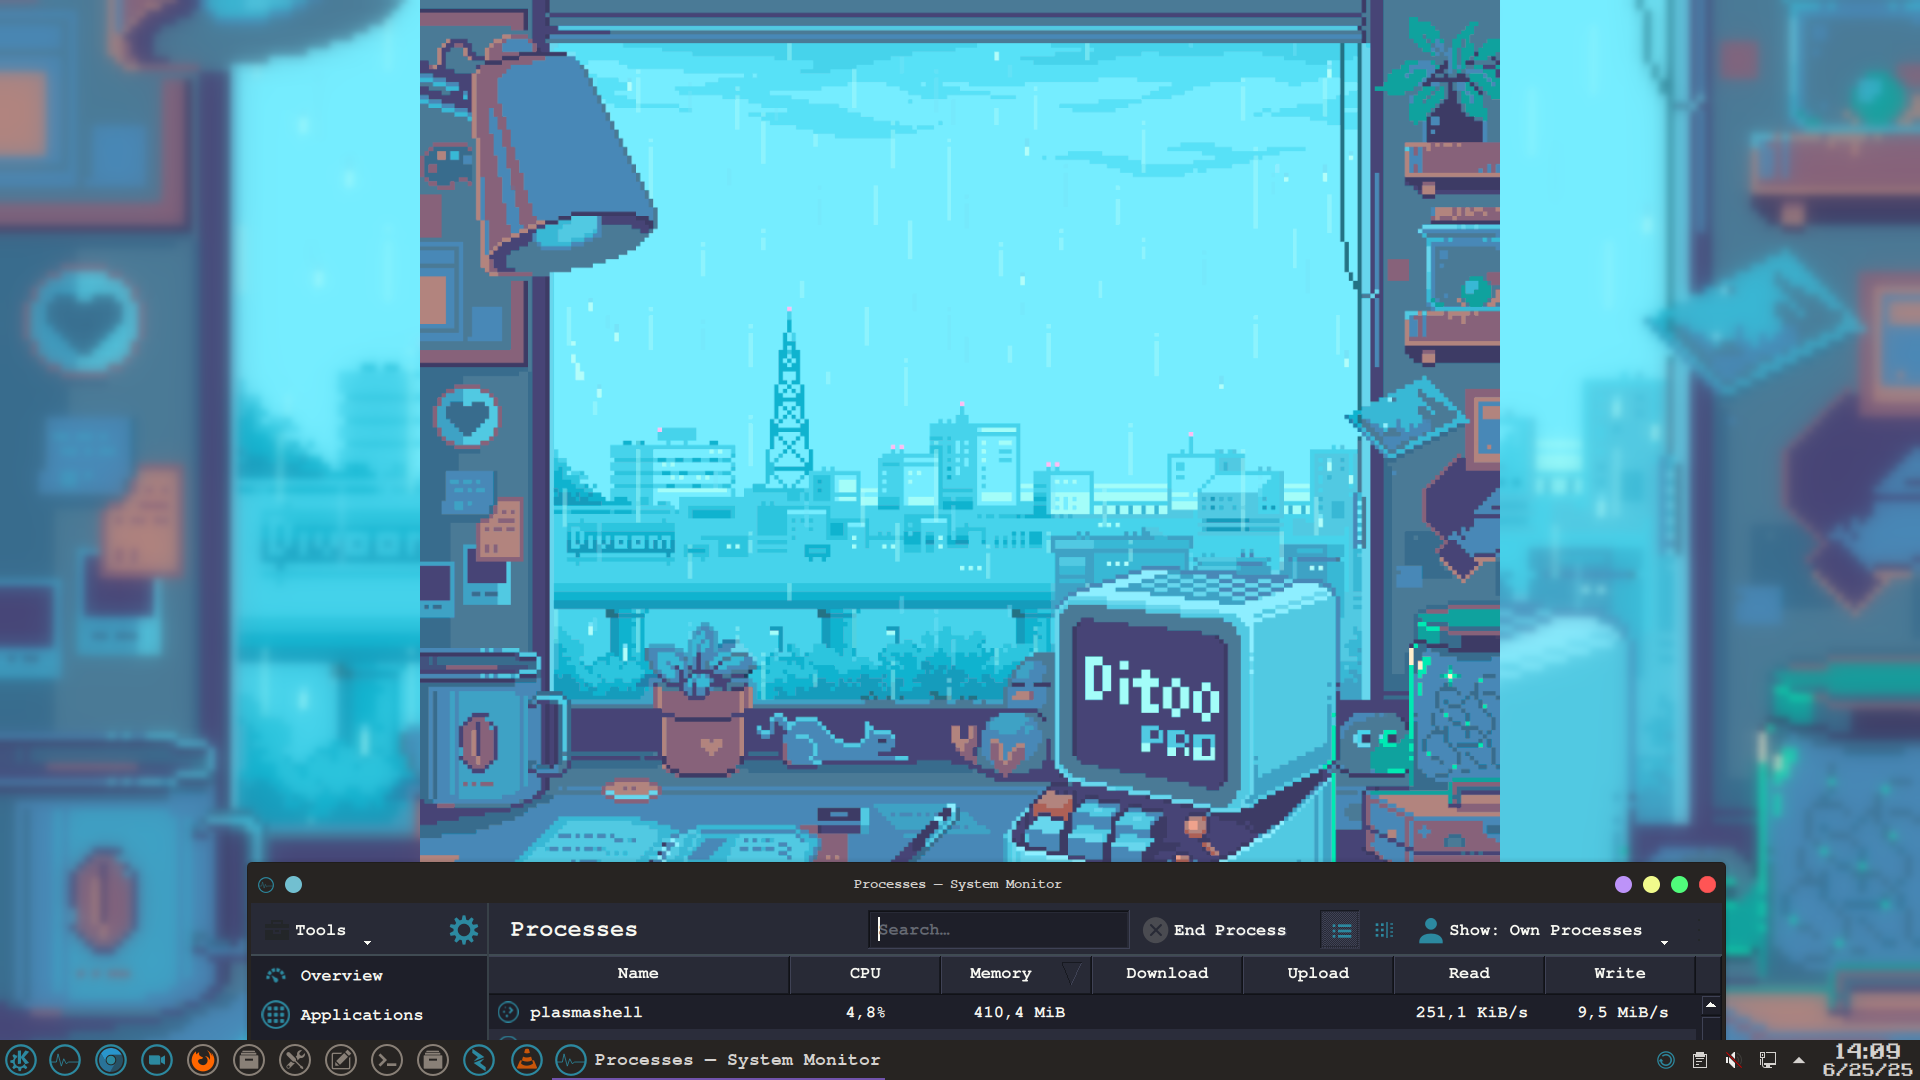Launch System Monitor pinned taskbar icon
The image size is (1920, 1080).
pyautogui.click(x=65, y=1060)
